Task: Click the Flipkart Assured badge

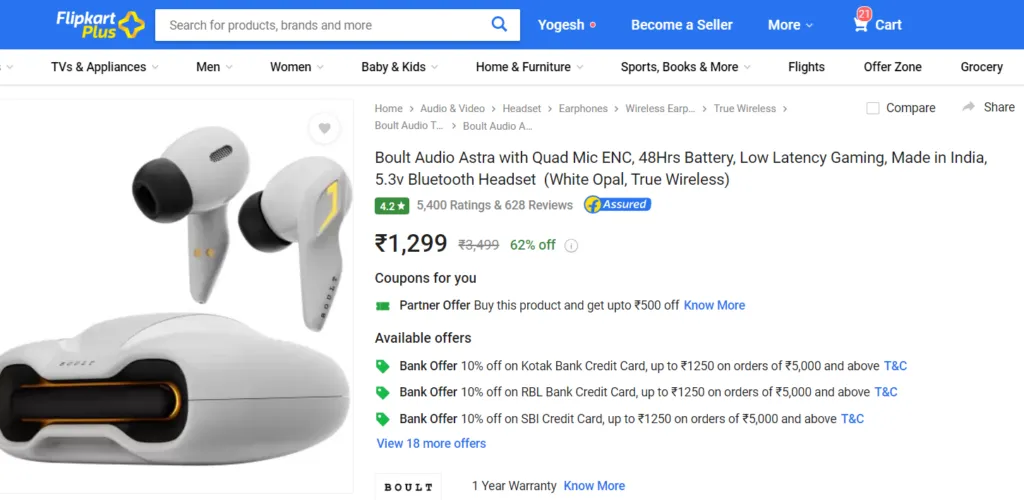Action: [x=617, y=204]
